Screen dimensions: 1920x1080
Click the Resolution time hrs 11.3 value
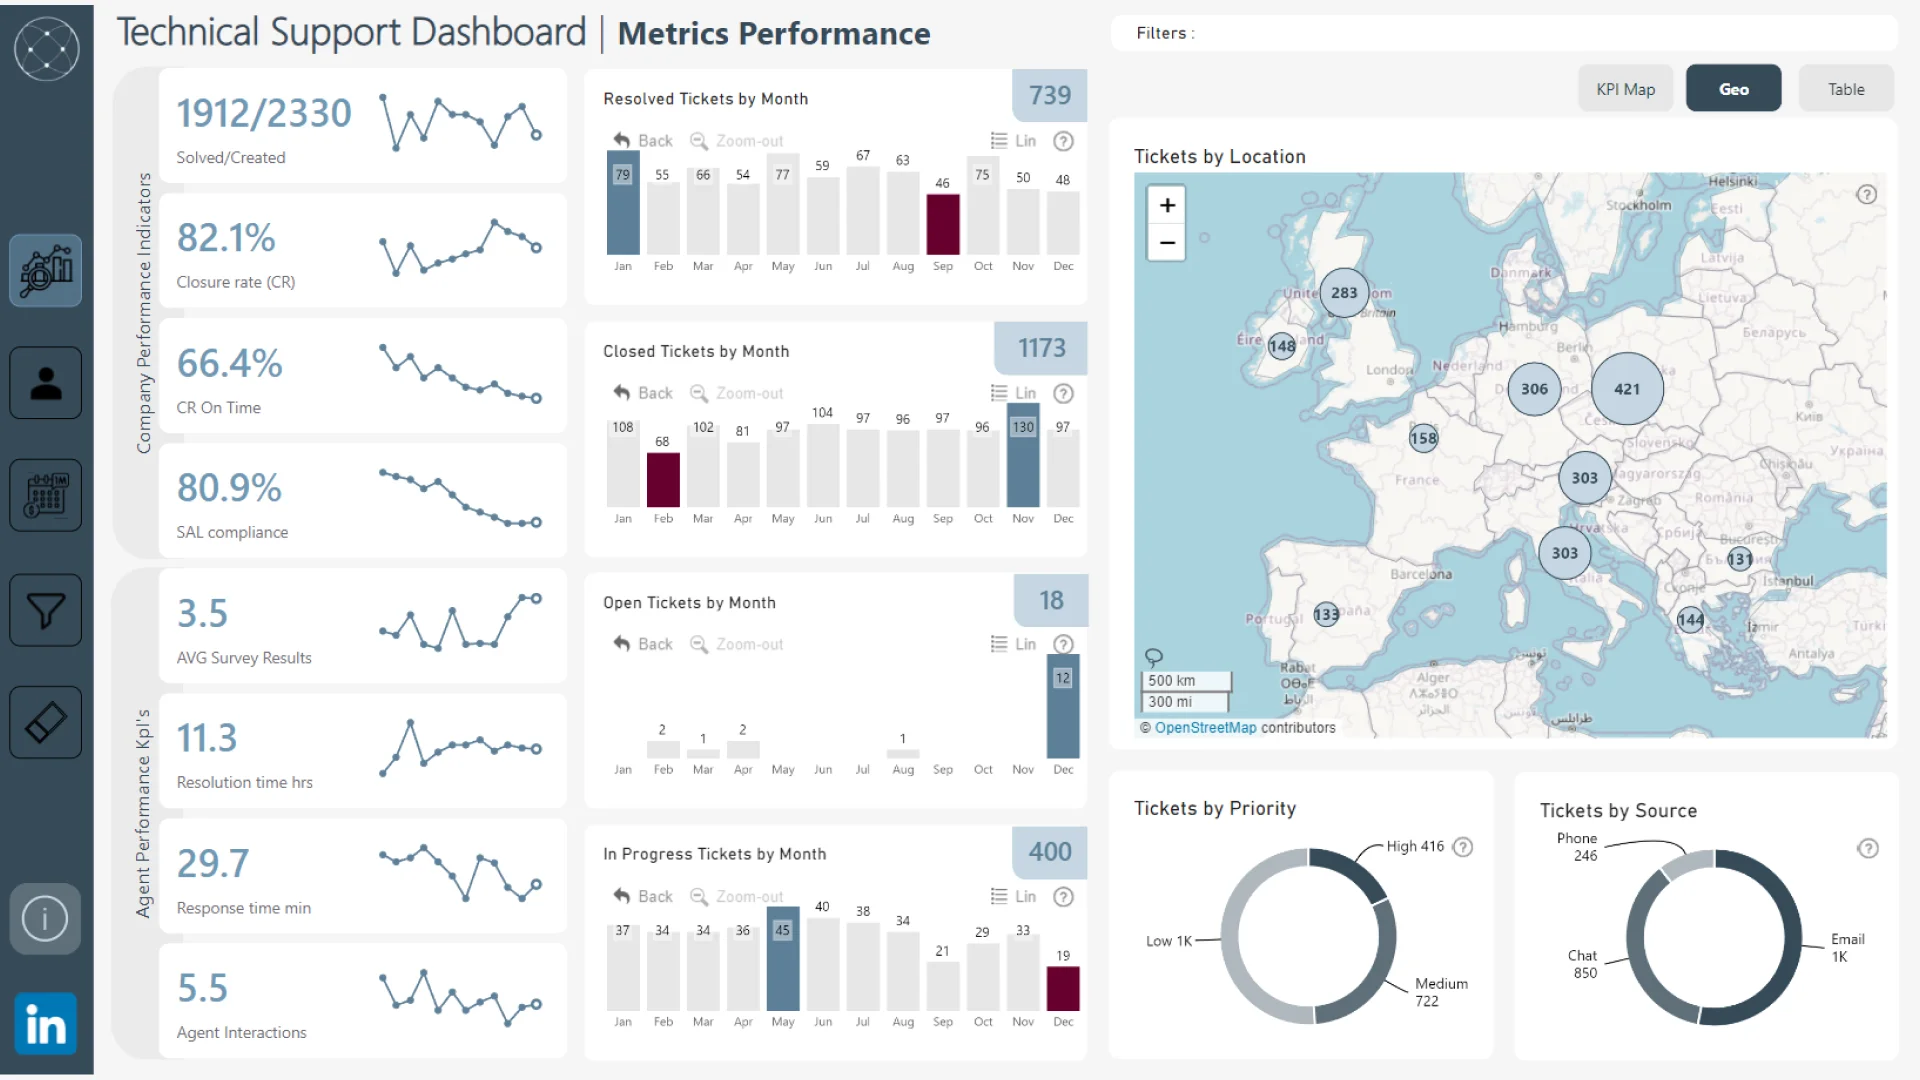point(207,738)
